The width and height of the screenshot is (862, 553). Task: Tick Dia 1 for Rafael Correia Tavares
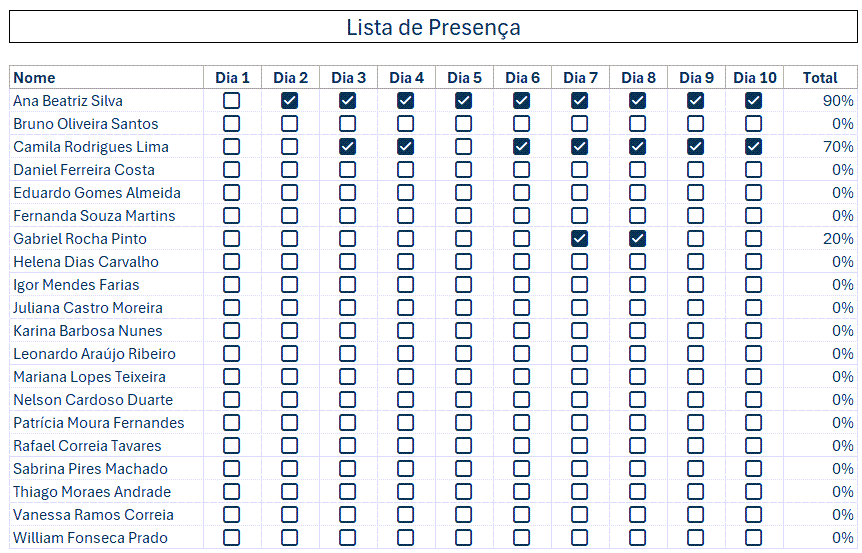pos(231,445)
